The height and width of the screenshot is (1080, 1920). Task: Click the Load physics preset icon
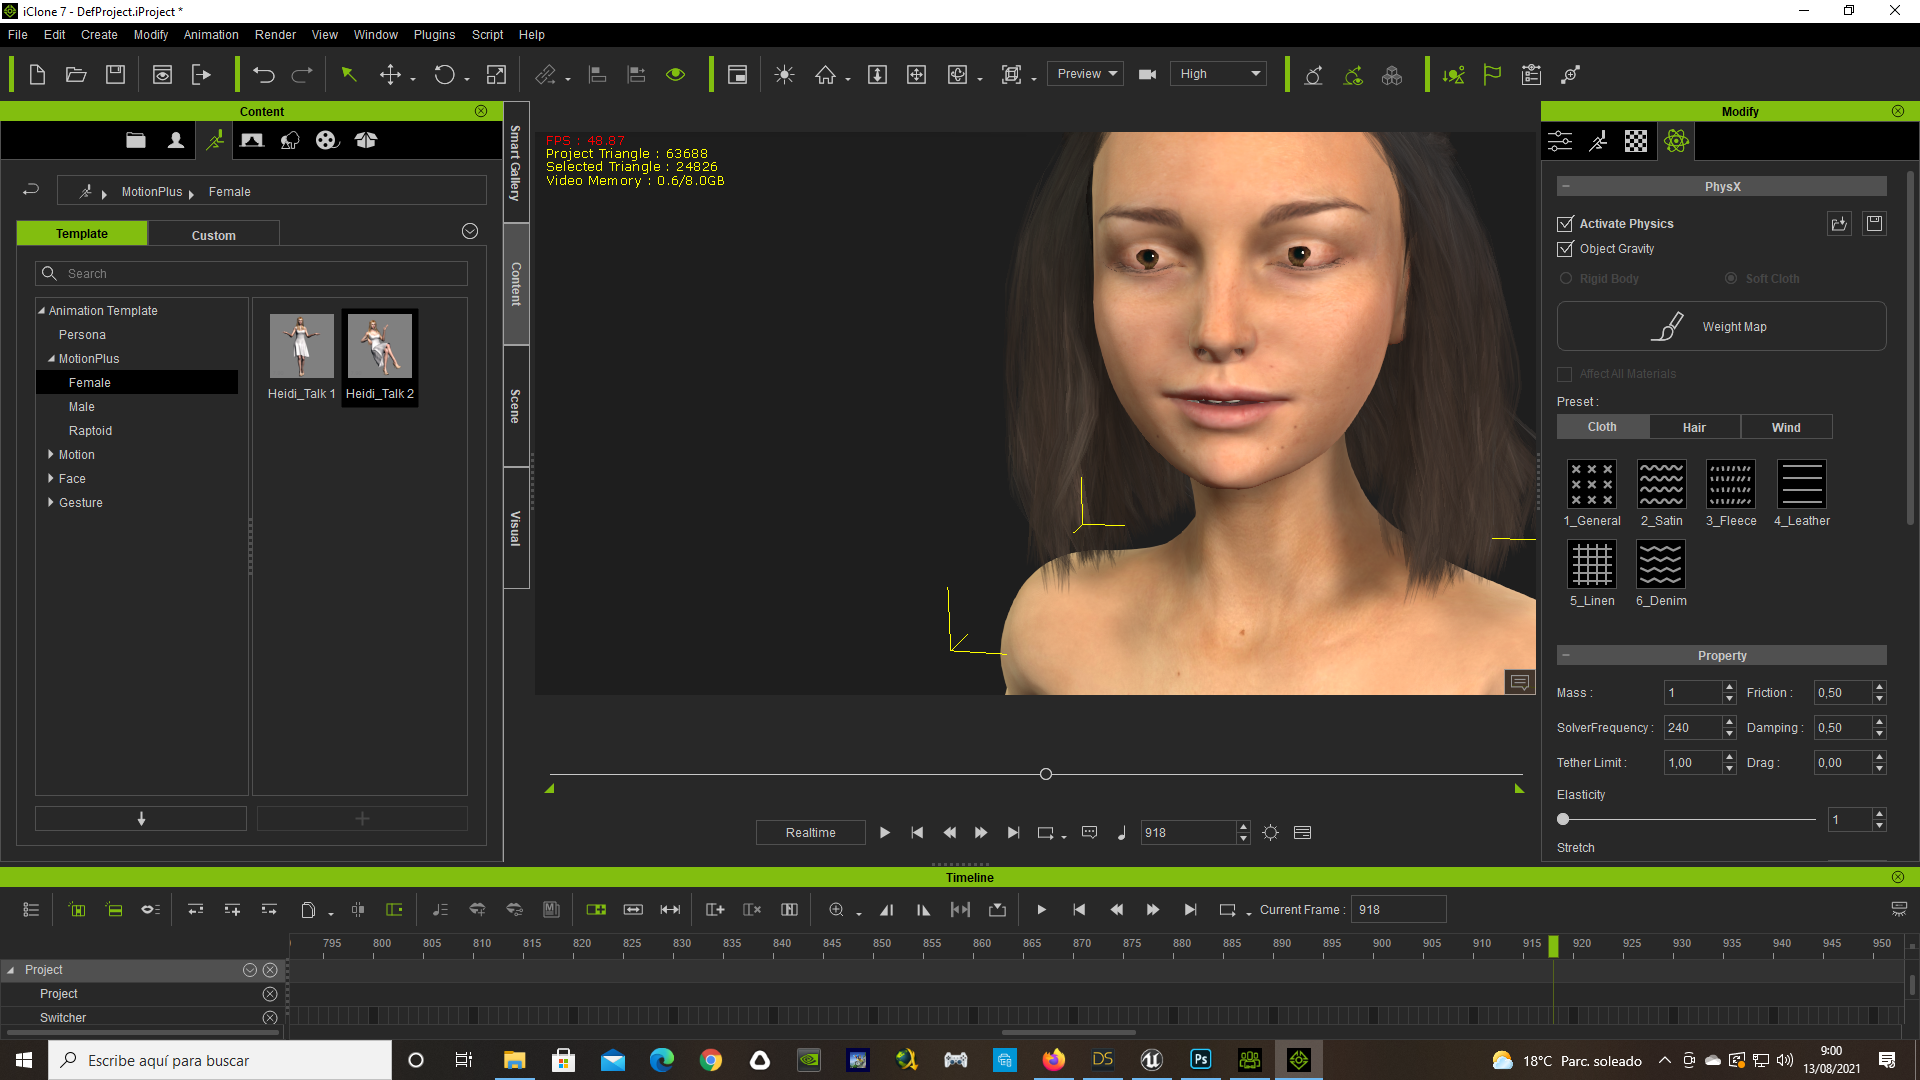pos(1839,224)
